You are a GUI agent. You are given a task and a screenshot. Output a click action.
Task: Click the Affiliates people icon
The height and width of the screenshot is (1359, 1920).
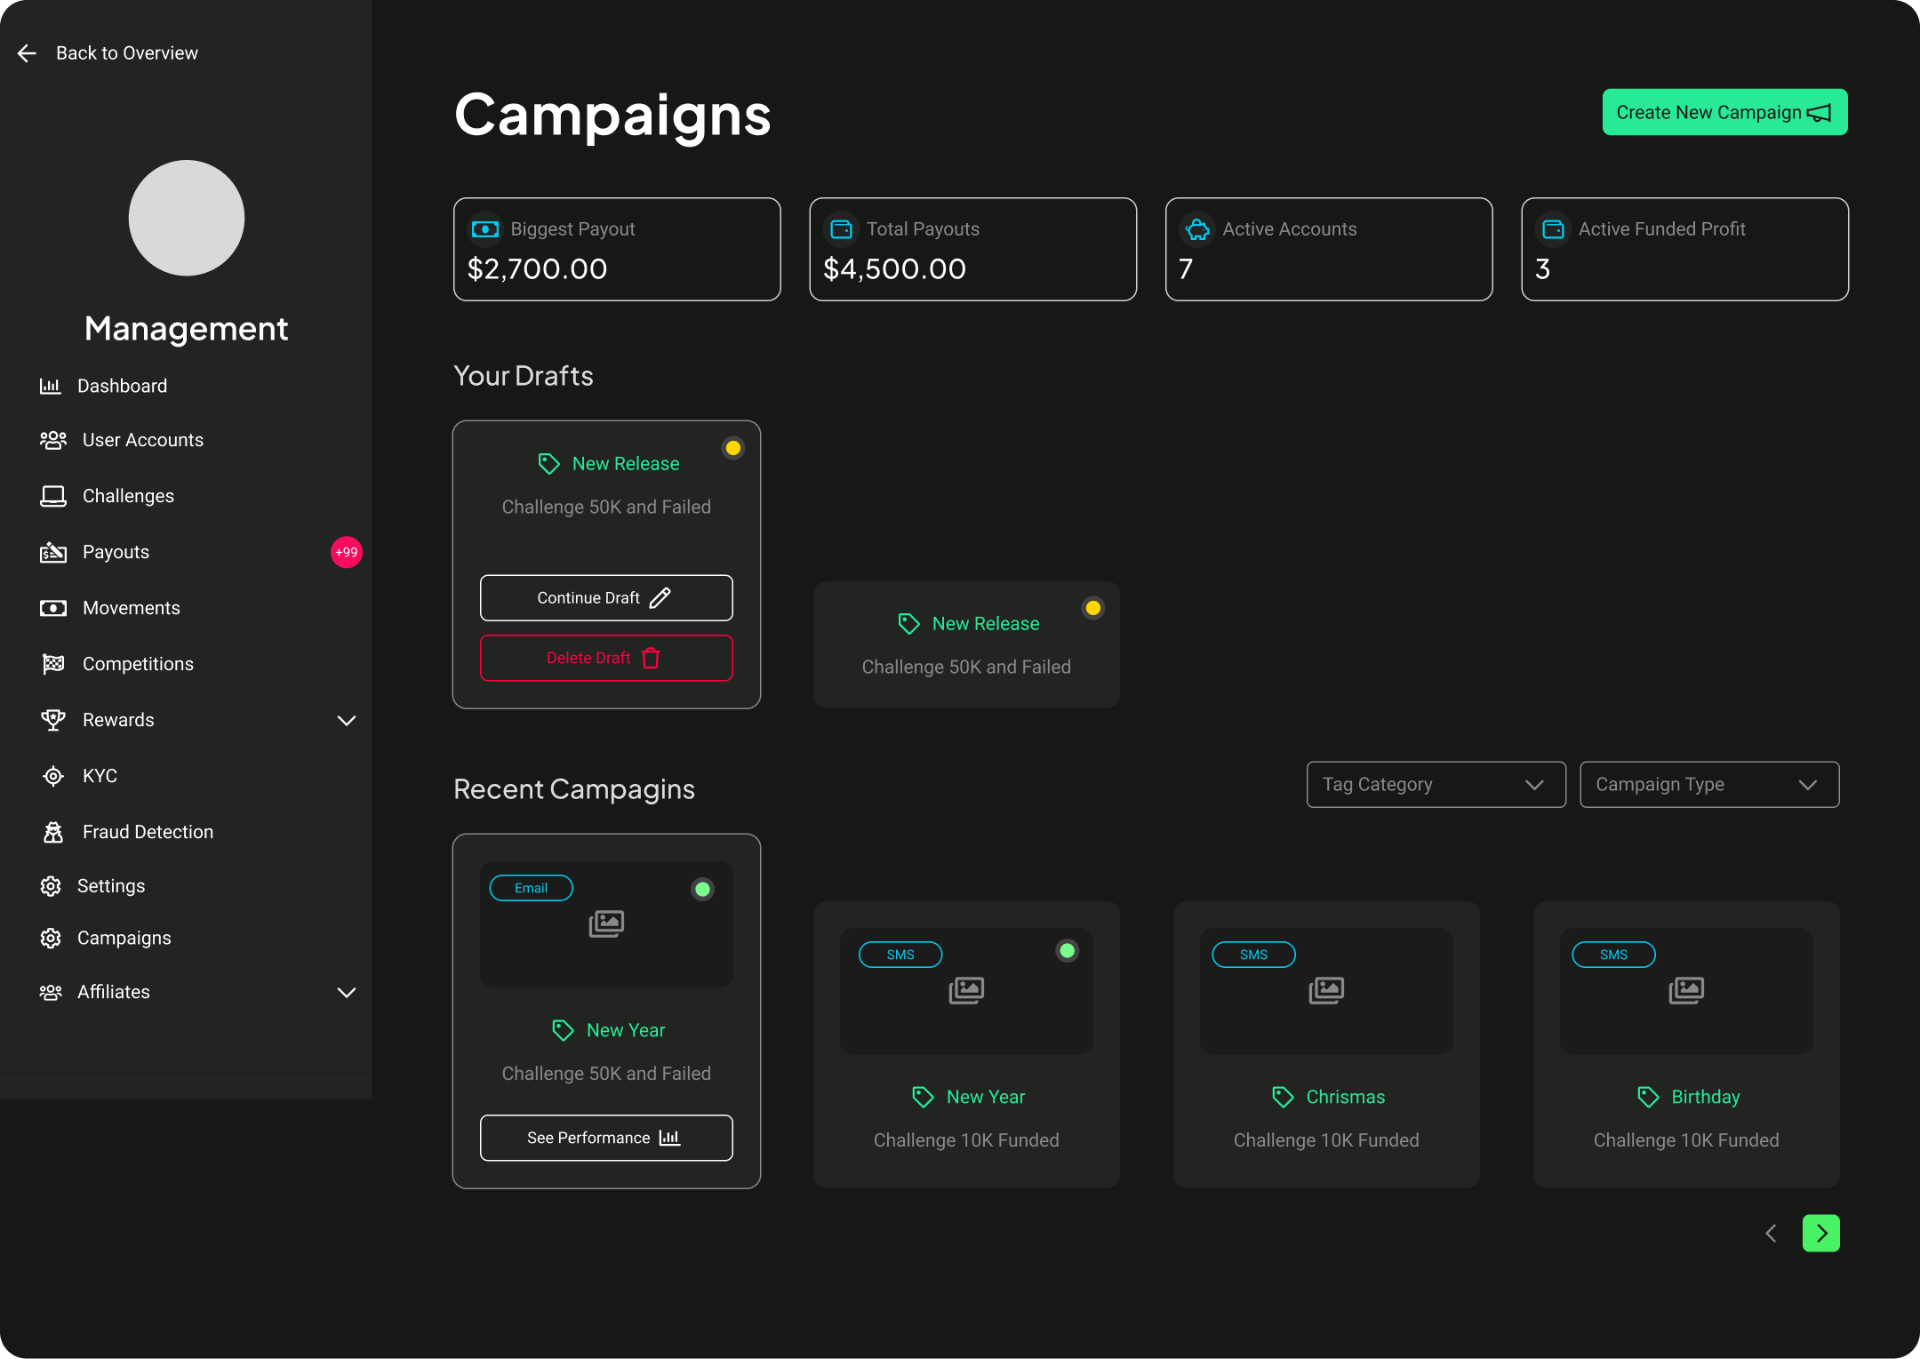51,992
